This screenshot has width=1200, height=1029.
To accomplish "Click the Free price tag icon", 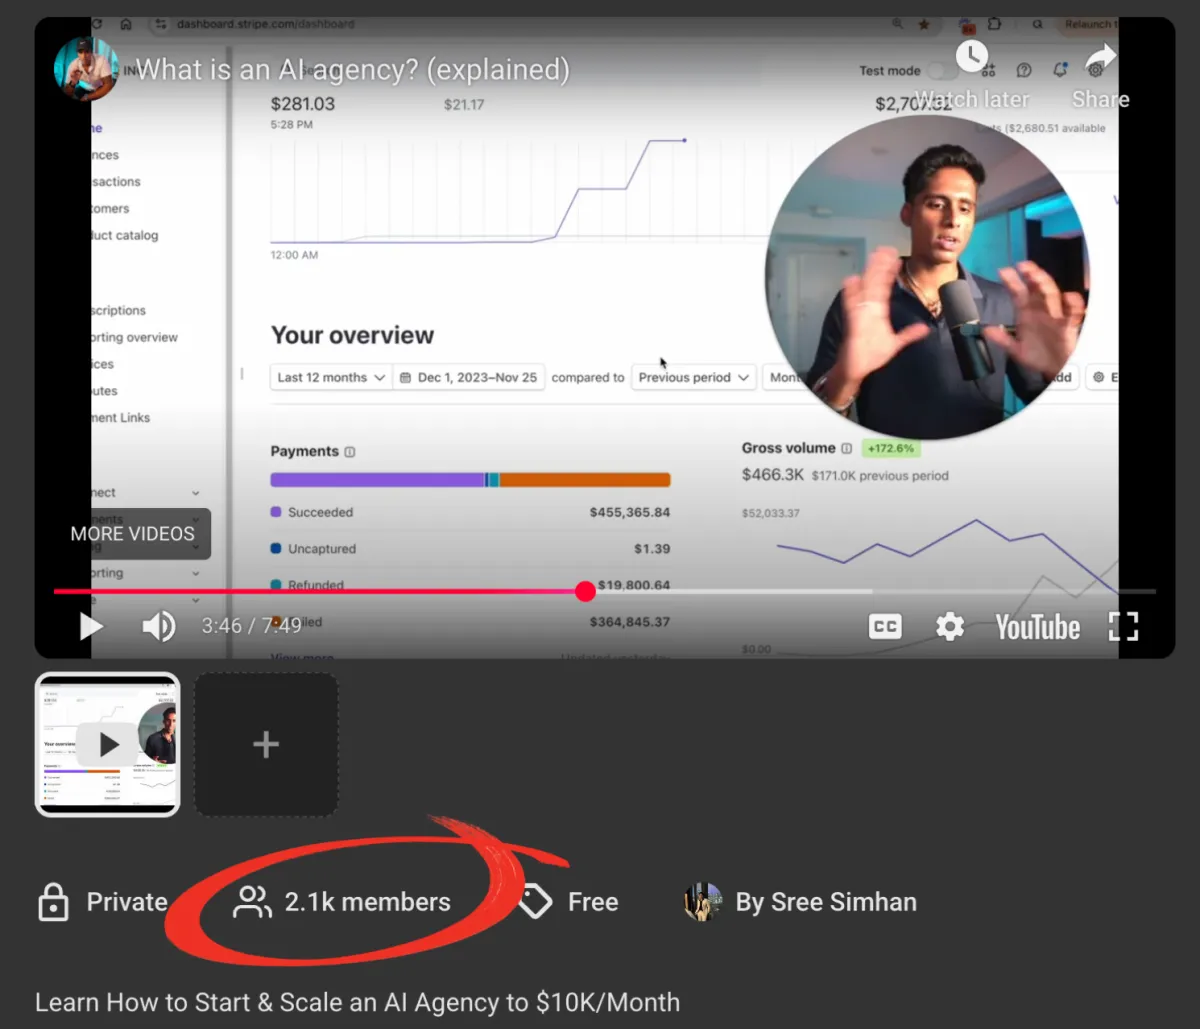I will [536, 902].
